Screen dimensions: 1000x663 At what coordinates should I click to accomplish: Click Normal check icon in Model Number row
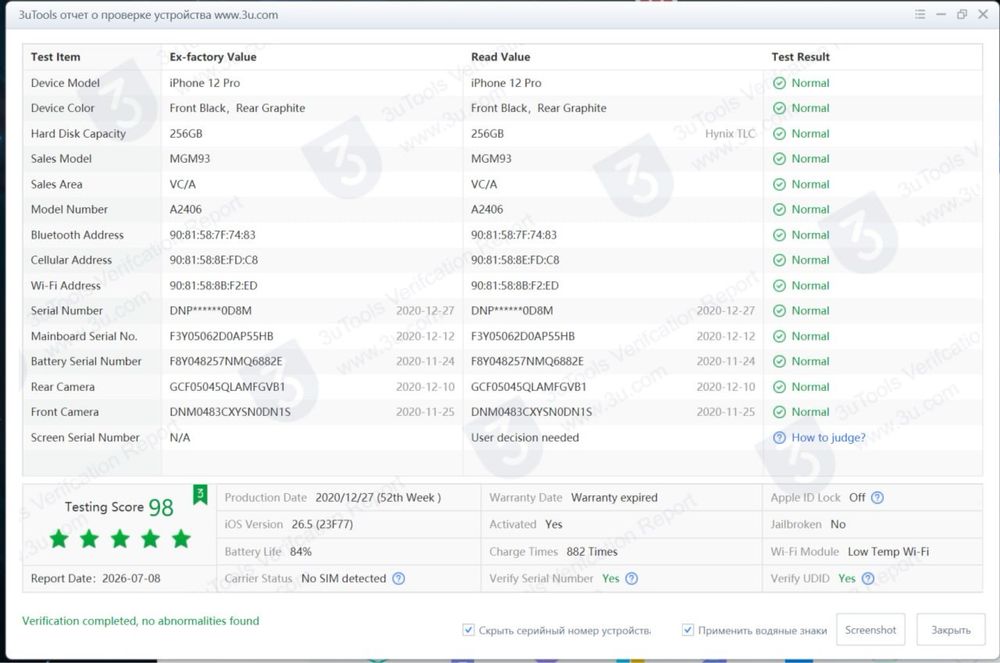779,209
